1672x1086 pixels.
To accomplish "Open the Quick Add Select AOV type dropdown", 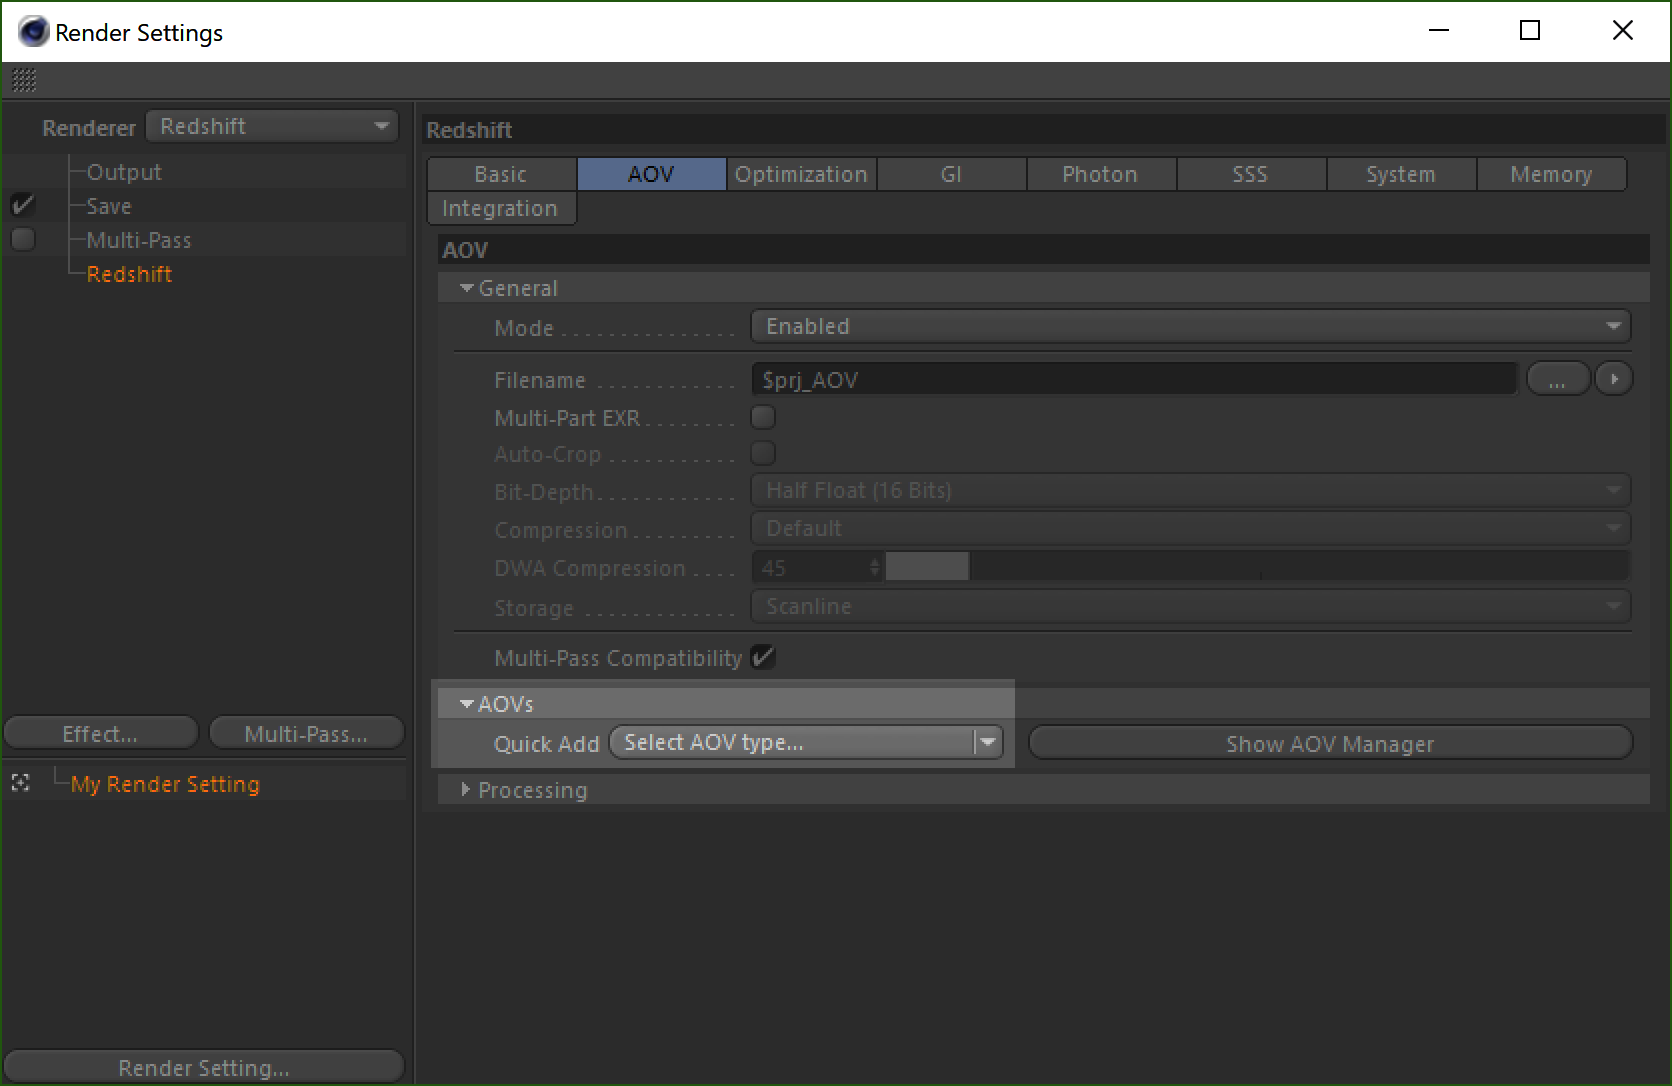I will 806,742.
